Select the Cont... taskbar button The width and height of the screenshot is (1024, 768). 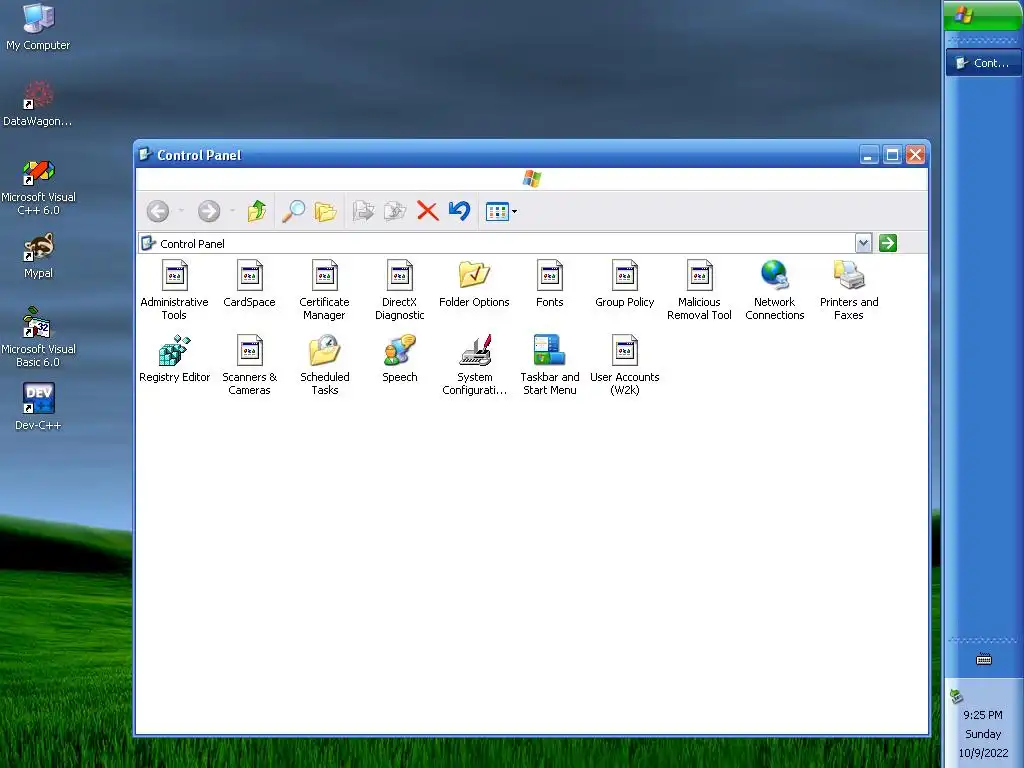[x=984, y=63]
